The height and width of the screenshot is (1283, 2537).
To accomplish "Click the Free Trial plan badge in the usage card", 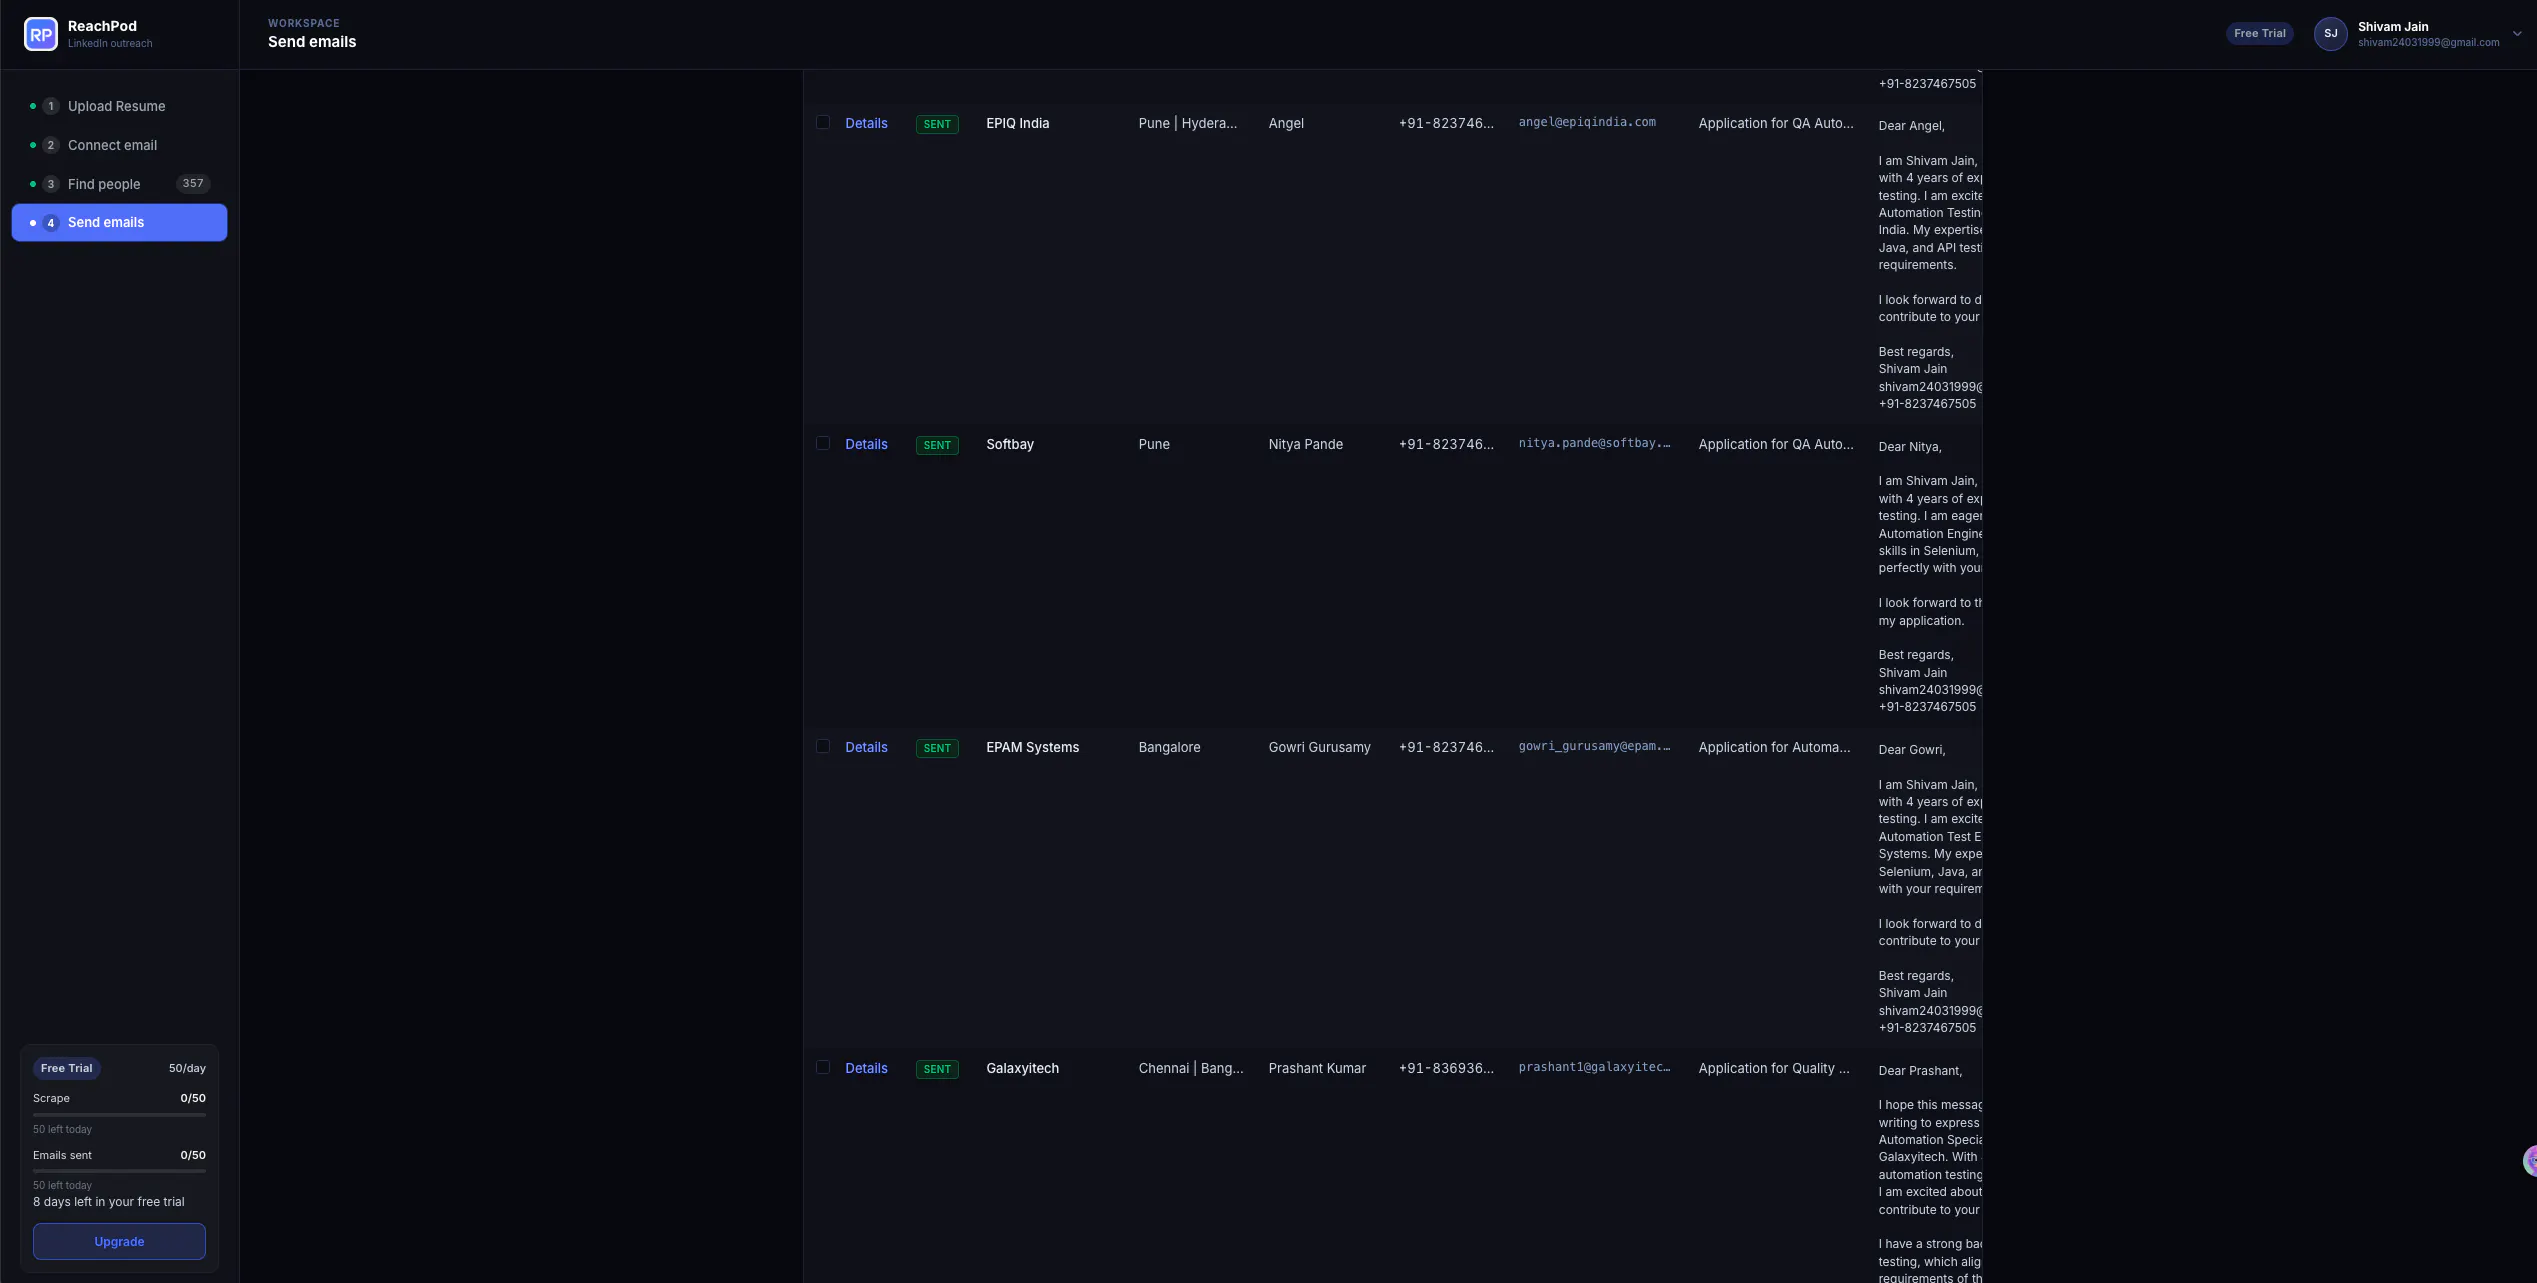I will click(x=67, y=1069).
